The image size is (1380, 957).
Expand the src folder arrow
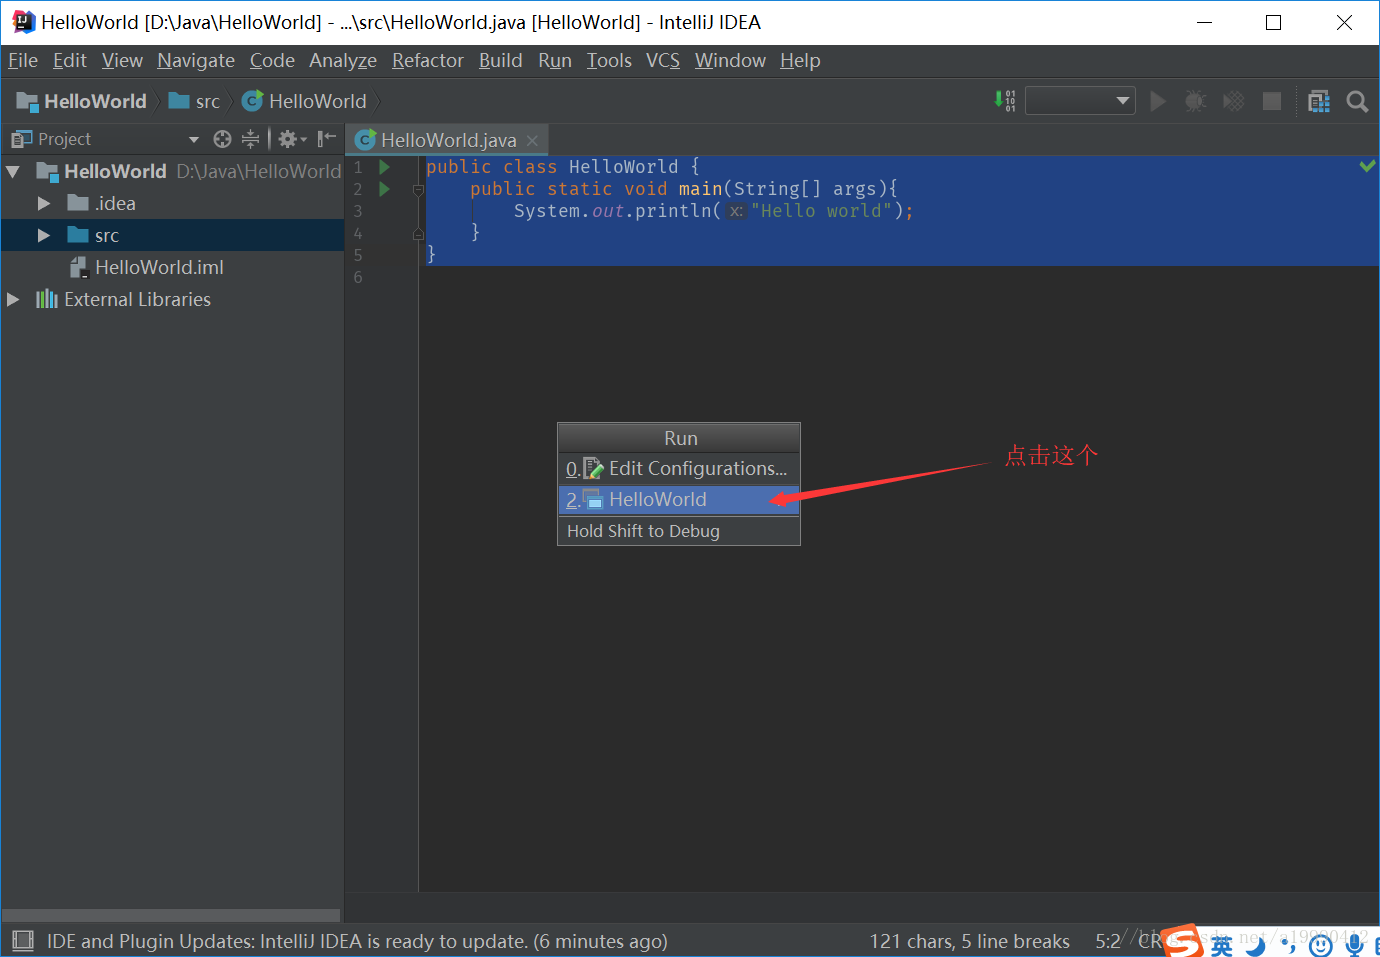click(44, 236)
